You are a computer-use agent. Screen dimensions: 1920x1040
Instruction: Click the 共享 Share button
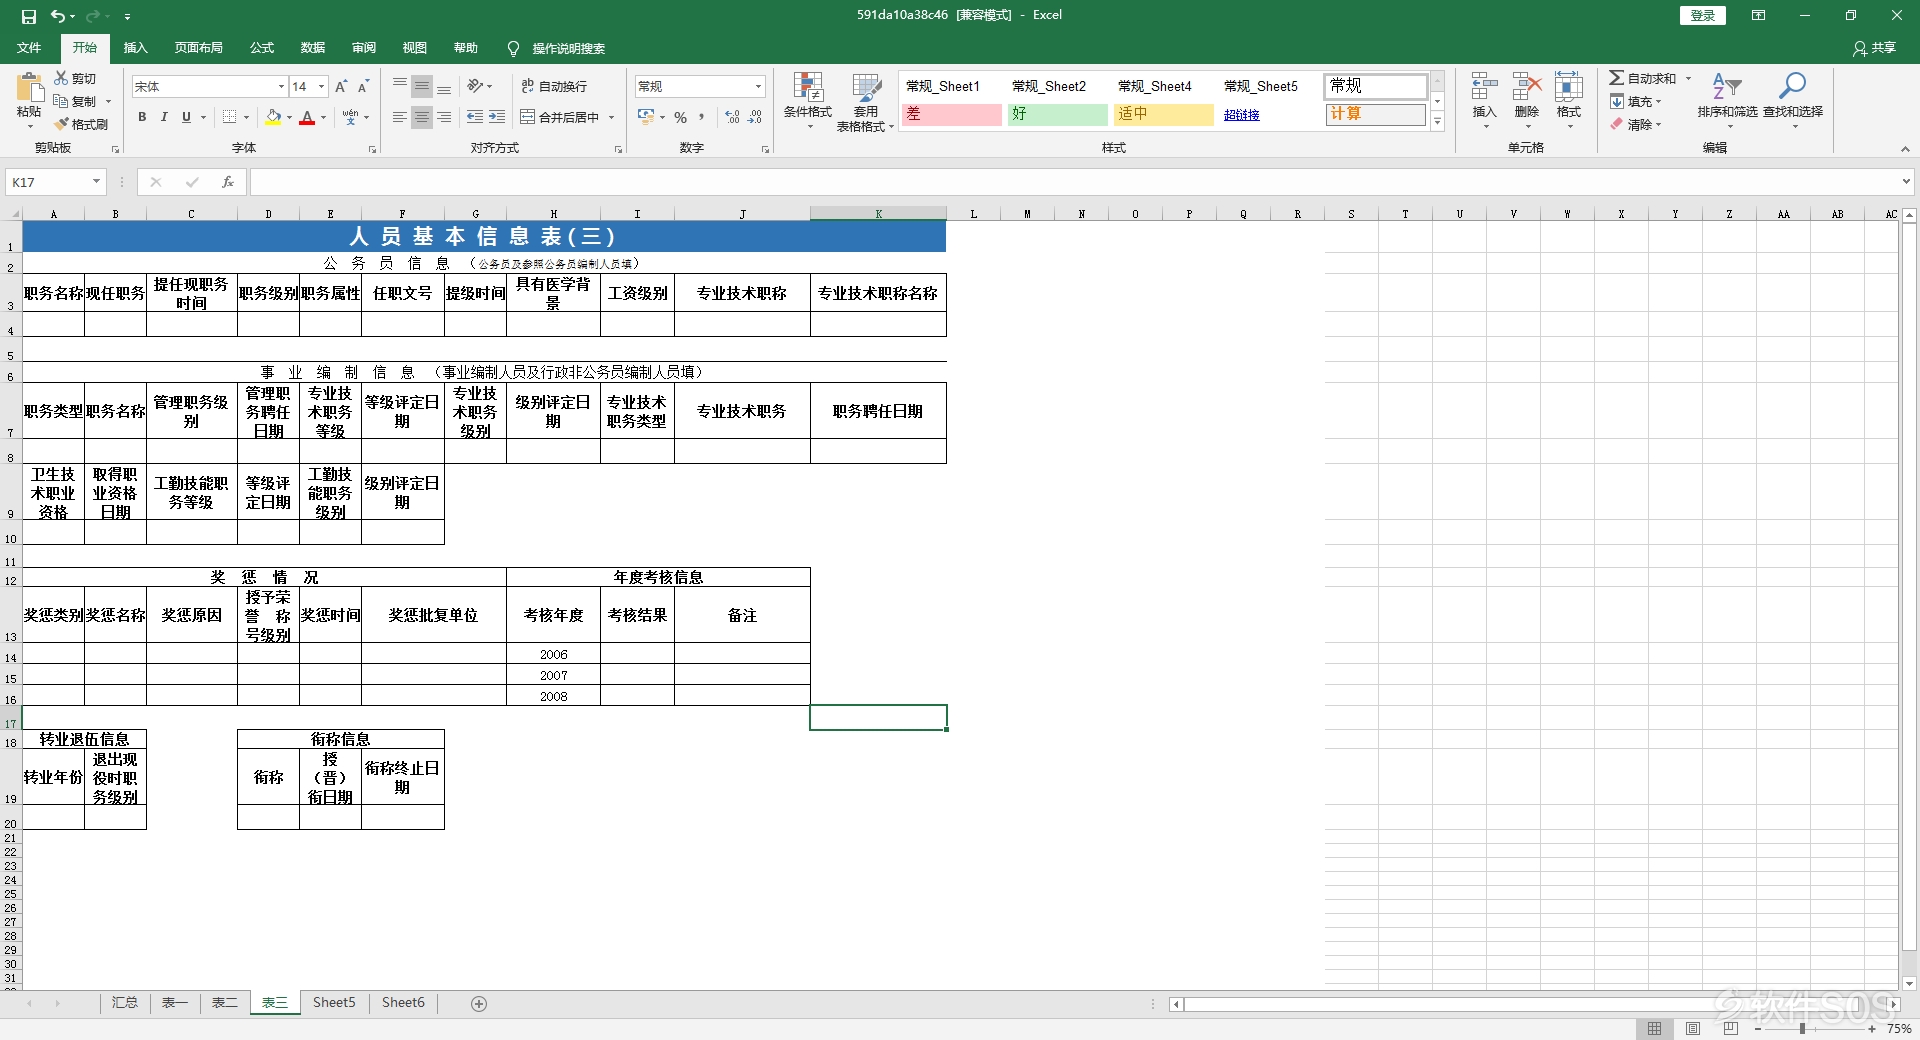click(1874, 48)
